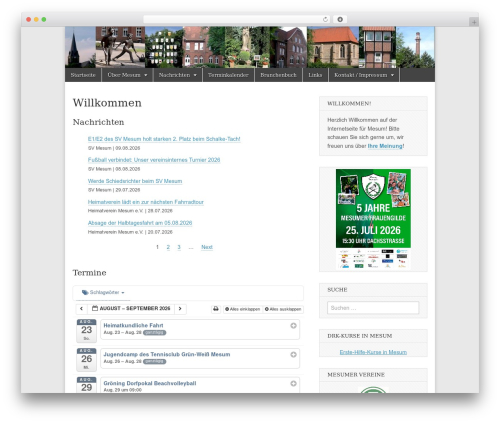This screenshot has height=423, width=500.
Task: Click Gröning Dorfpokal Beachvolleyball event title
Action: pos(150,383)
